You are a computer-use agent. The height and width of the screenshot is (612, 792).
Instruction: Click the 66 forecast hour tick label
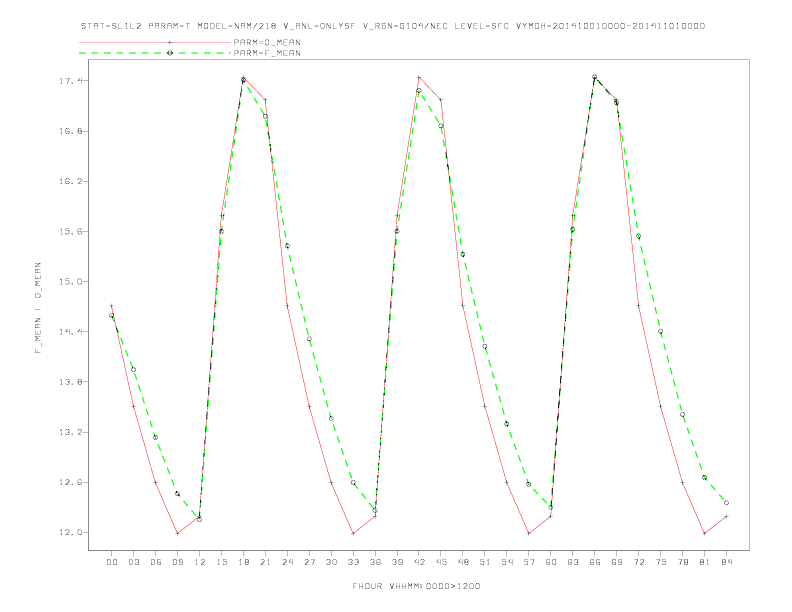click(x=595, y=562)
